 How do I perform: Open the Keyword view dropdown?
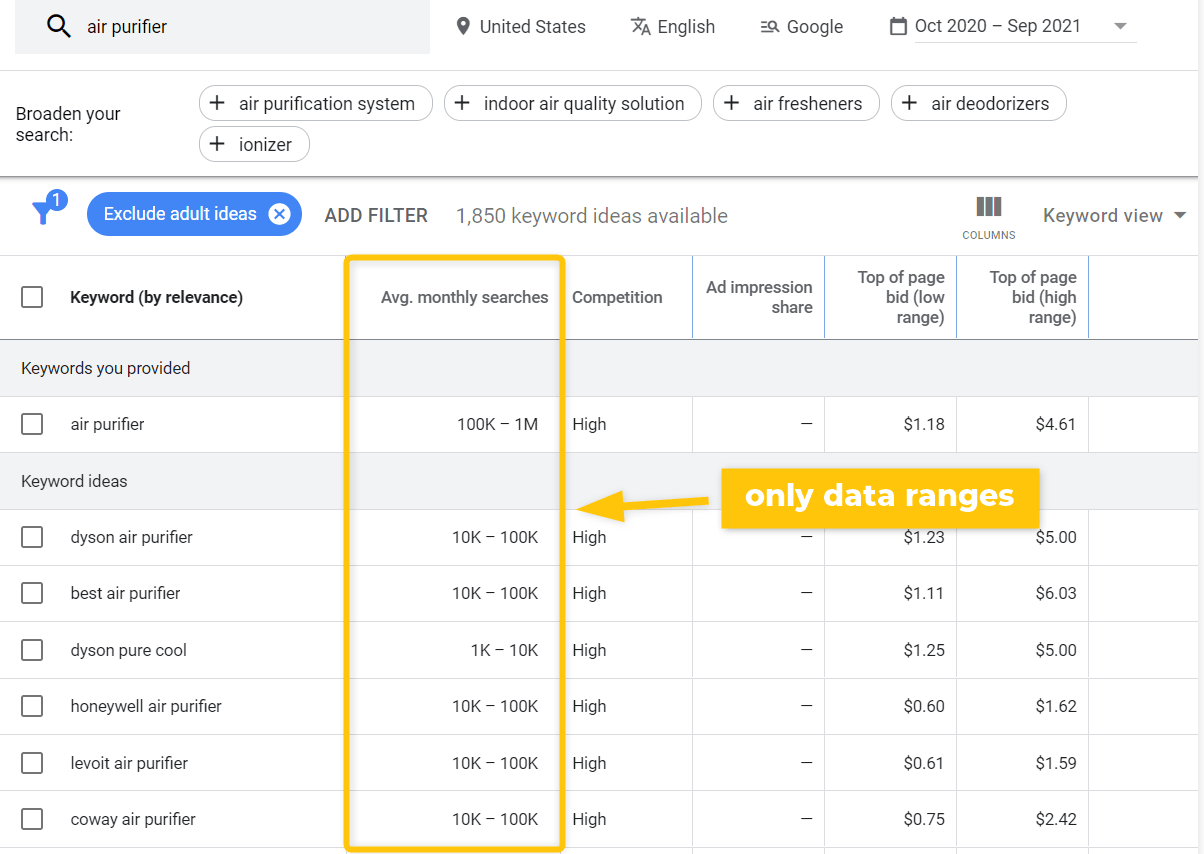pos(1114,215)
